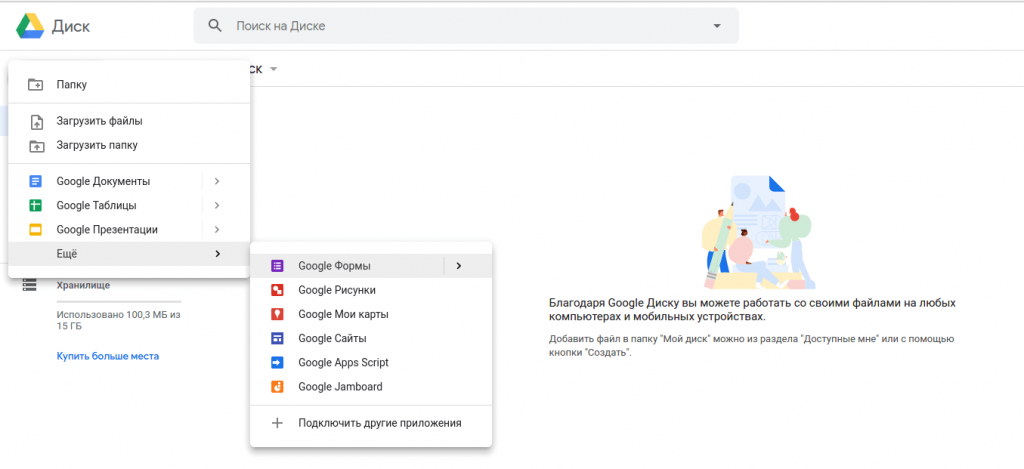Viewport: 1024px width, 469px height.
Task: Expand the Google Формы submenu arrow
Action: (458, 266)
